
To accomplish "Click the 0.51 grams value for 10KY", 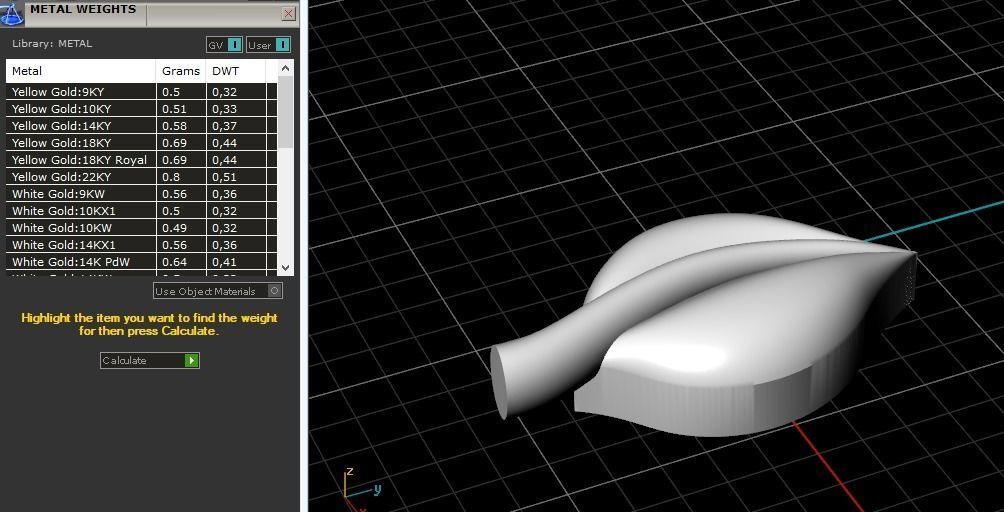I will (x=174, y=109).
